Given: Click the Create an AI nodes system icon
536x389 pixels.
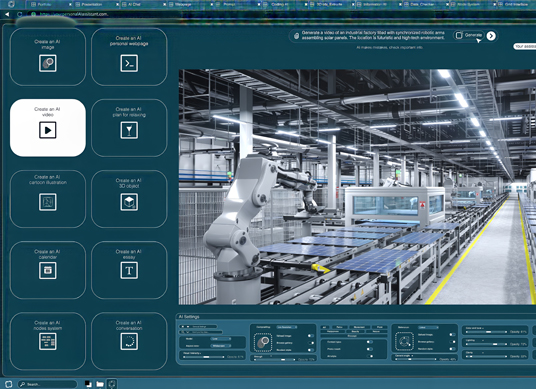Looking at the screenshot, I should coord(48,341).
